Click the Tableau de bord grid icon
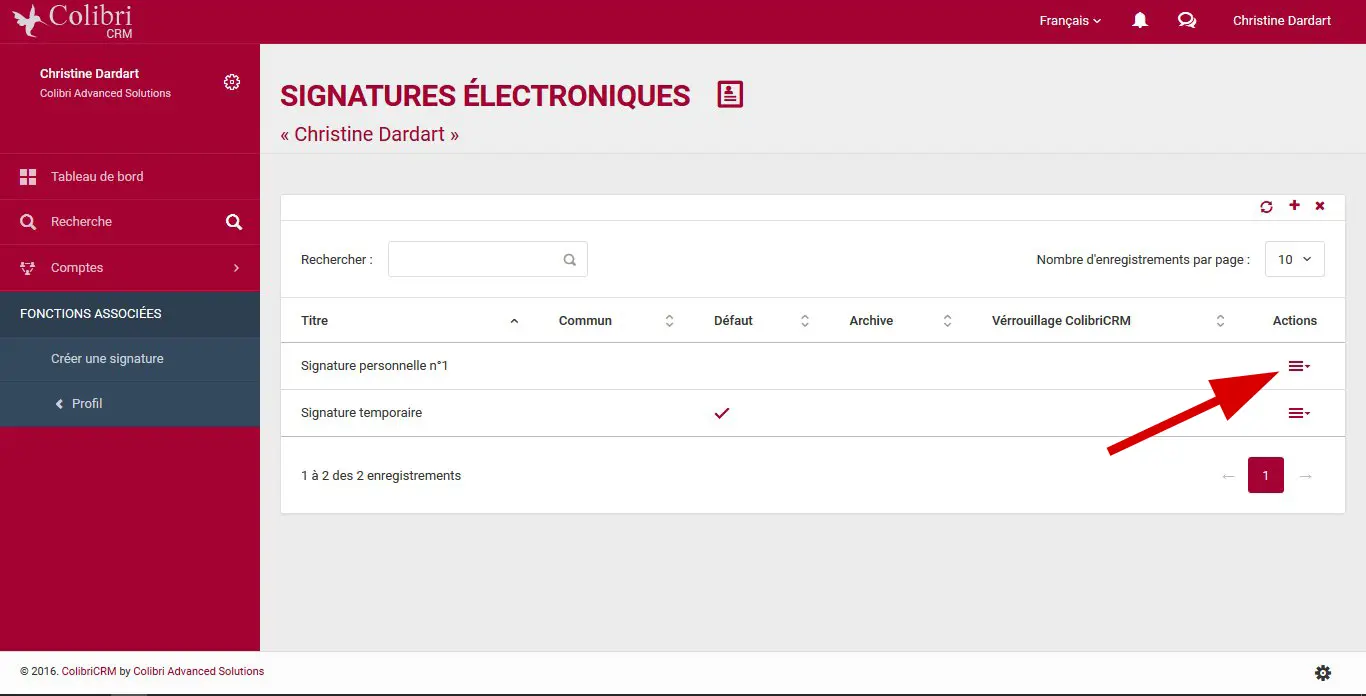Screen dimensions: 1366x696 click(x=28, y=177)
